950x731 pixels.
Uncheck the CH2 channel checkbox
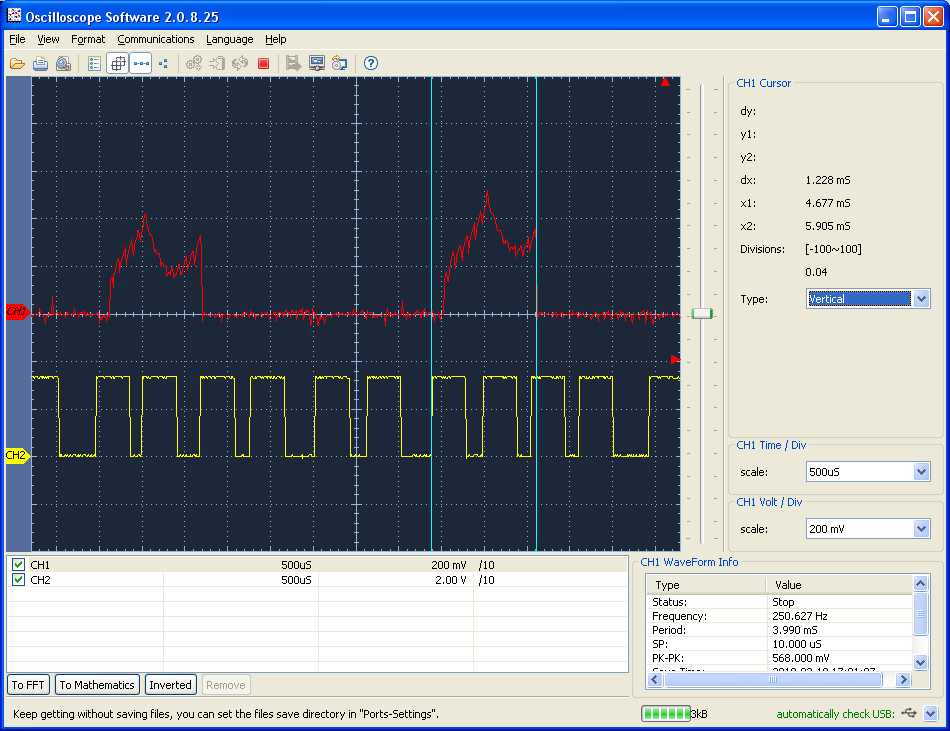coord(18,580)
